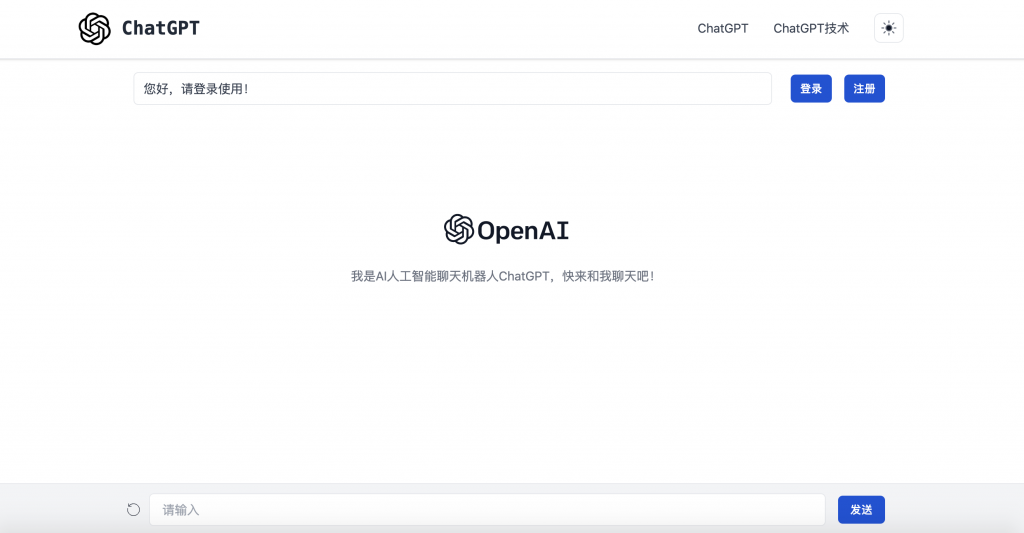Click the 您好，请登录使用！ notice field

(453, 88)
